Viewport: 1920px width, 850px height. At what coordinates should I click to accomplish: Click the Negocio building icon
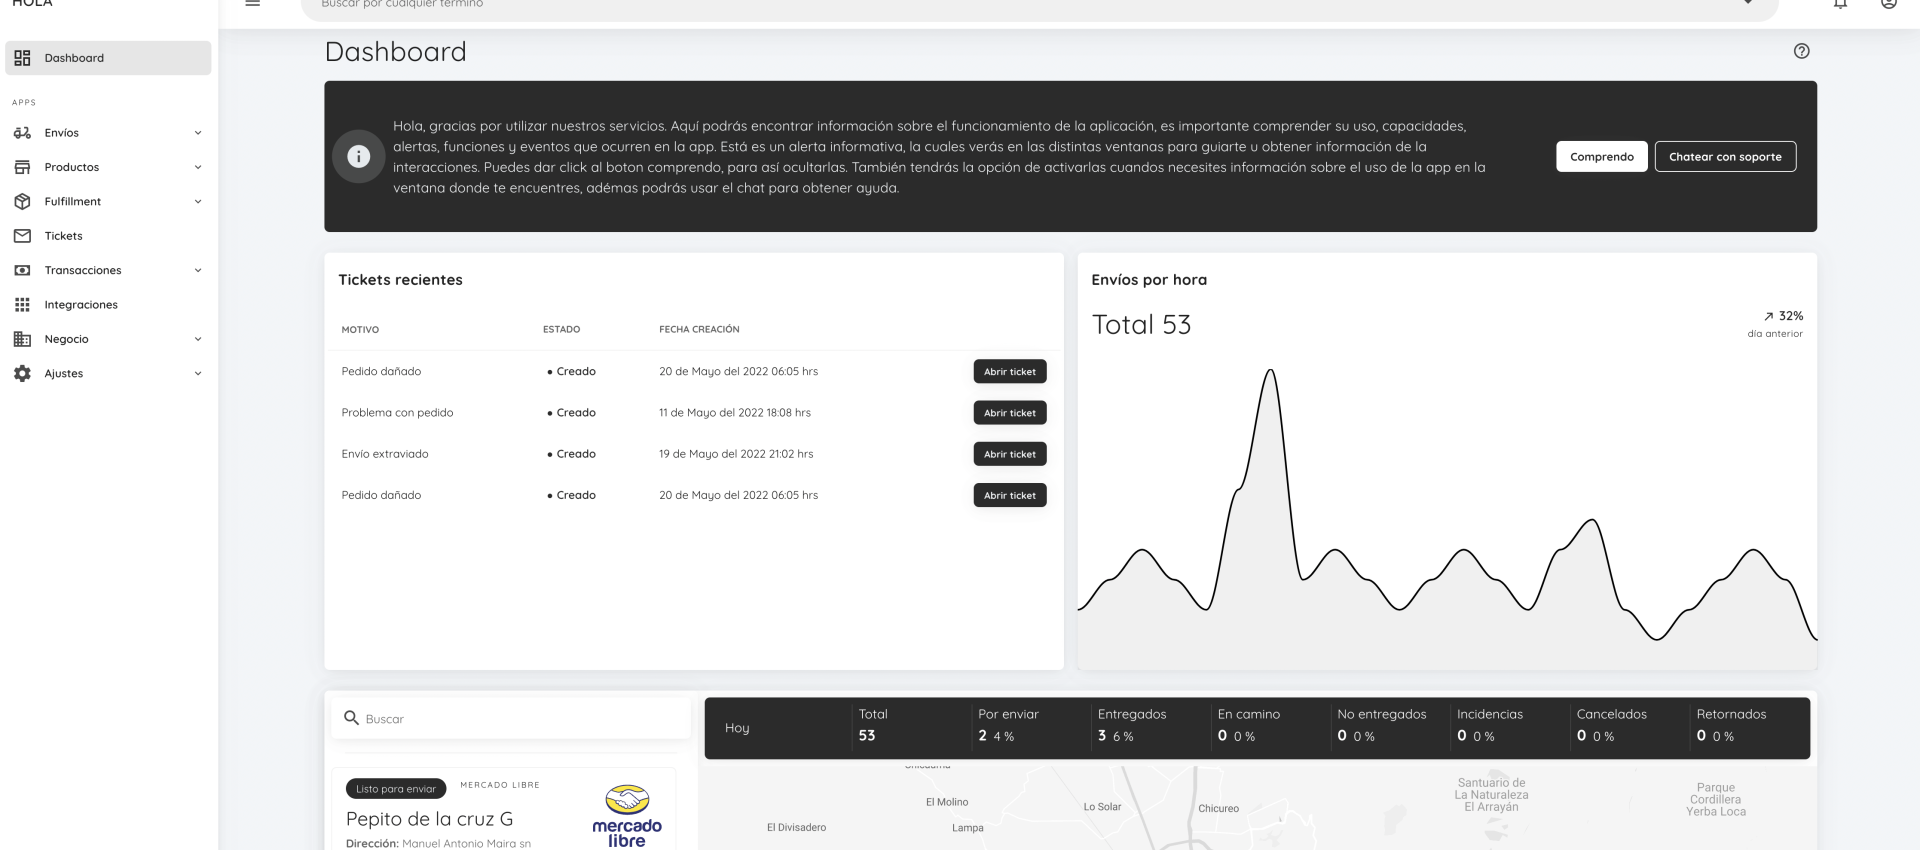pyautogui.click(x=22, y=339)
